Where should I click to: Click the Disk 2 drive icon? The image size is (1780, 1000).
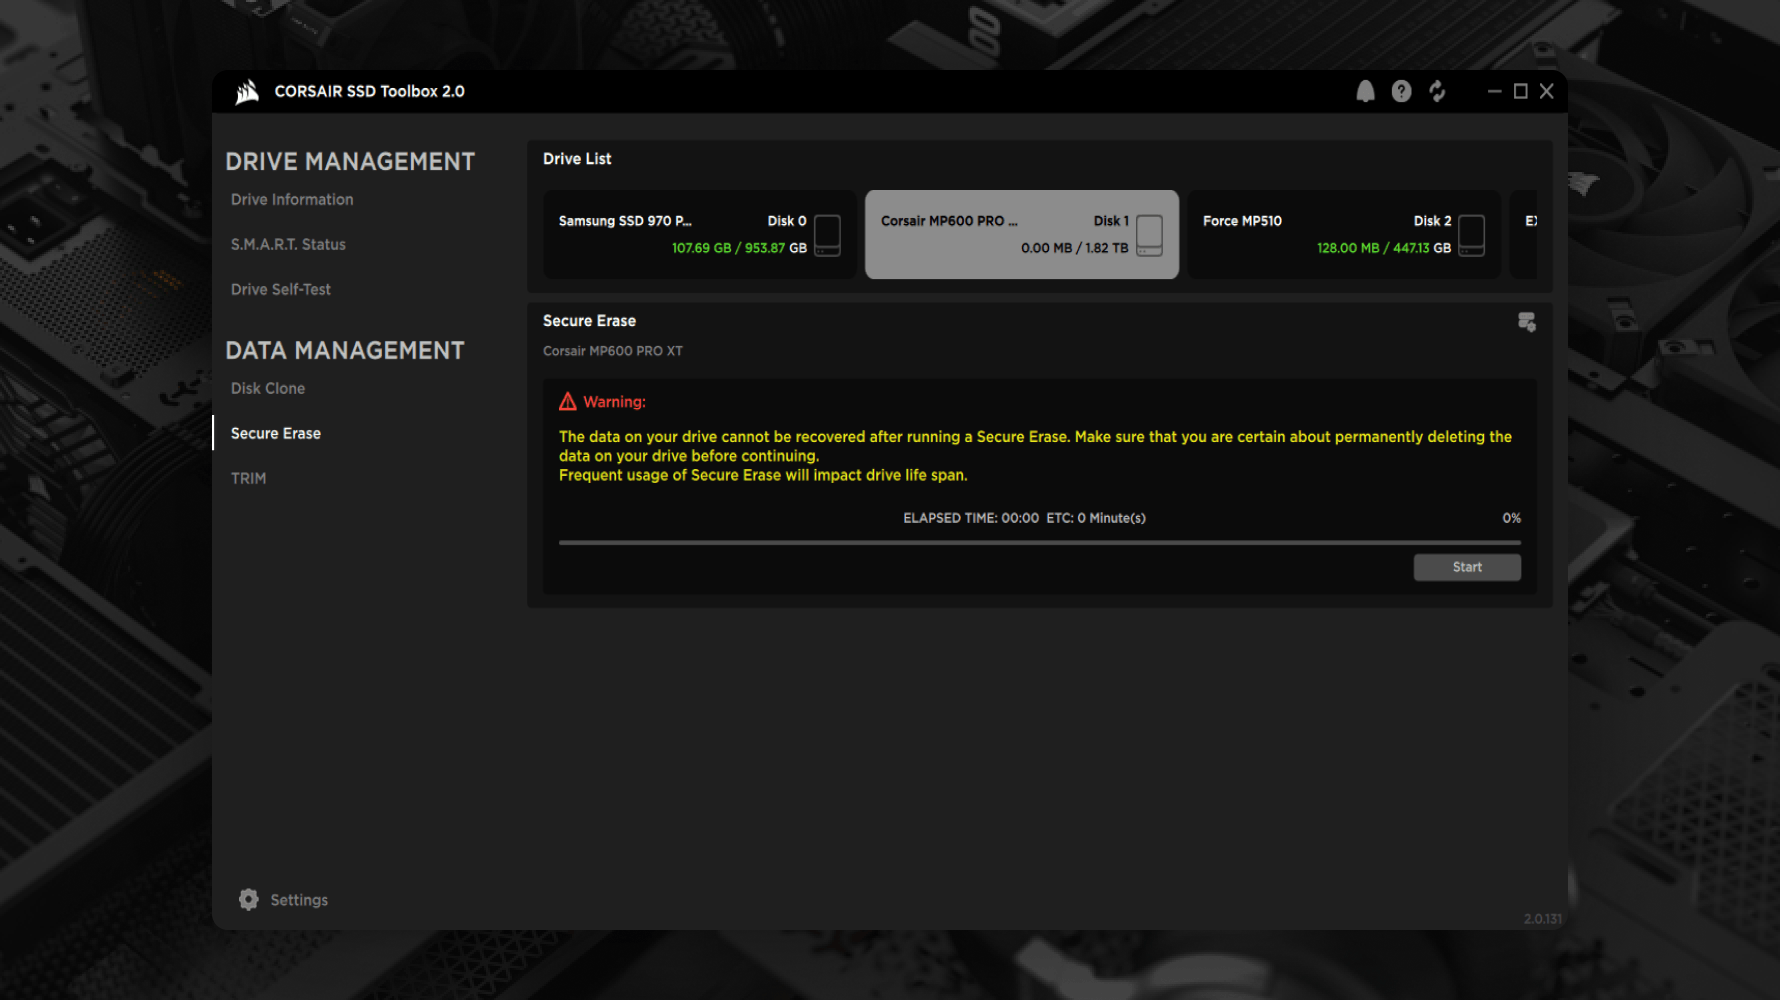click(x=1471, y=235)
